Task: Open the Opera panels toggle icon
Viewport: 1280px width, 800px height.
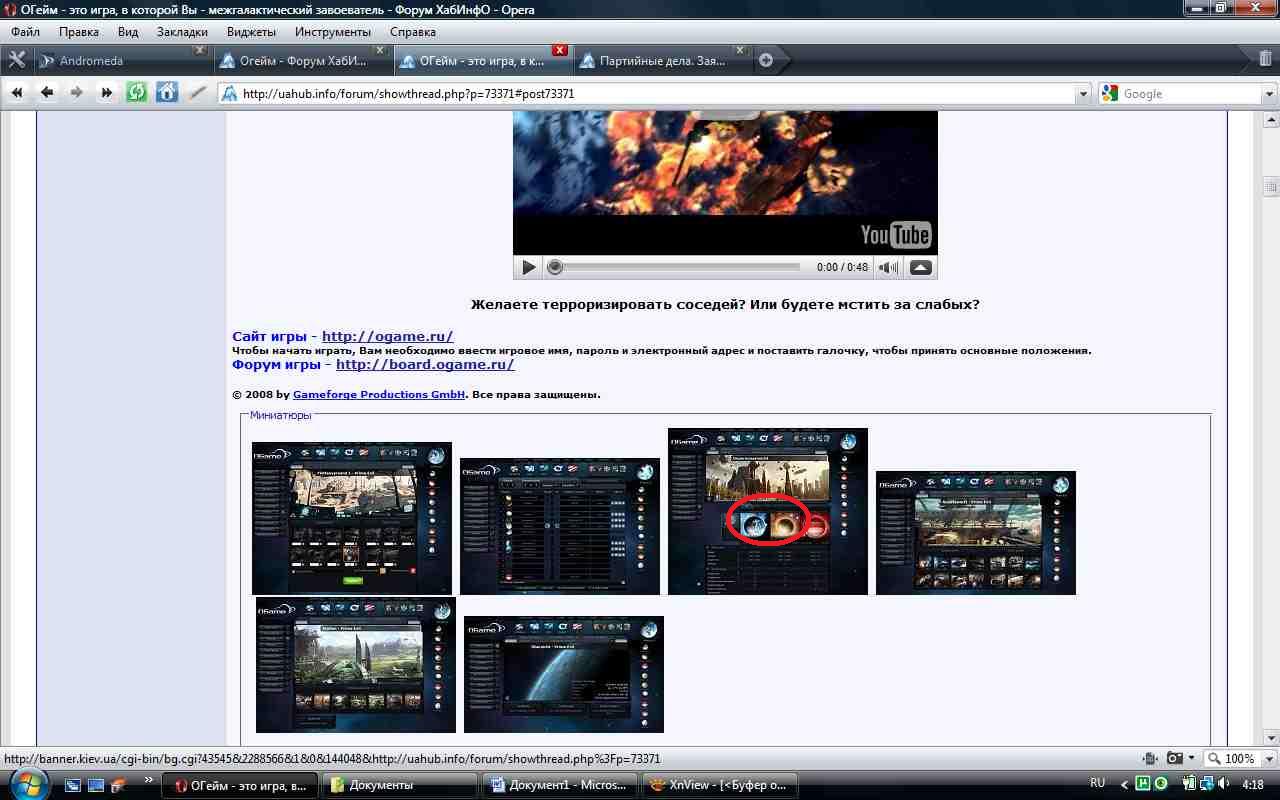Action: (17, 60)
